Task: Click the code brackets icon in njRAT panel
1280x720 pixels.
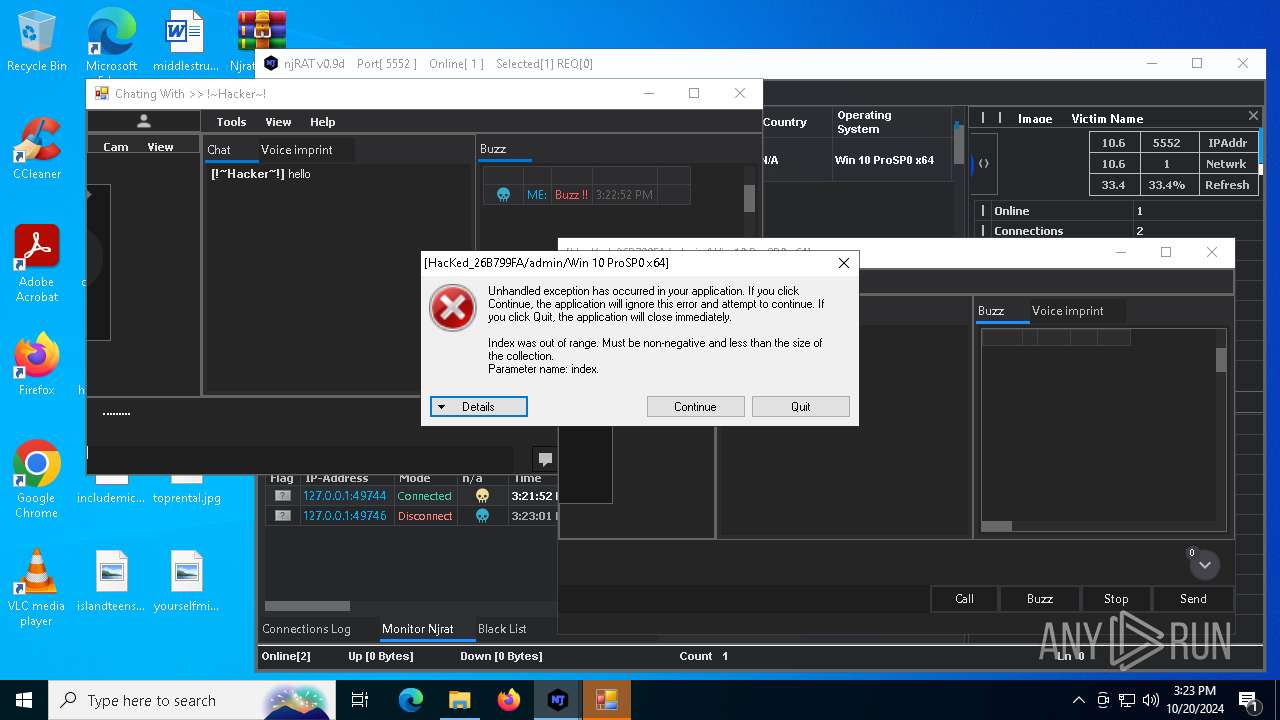Action: [x=984, y=163]
